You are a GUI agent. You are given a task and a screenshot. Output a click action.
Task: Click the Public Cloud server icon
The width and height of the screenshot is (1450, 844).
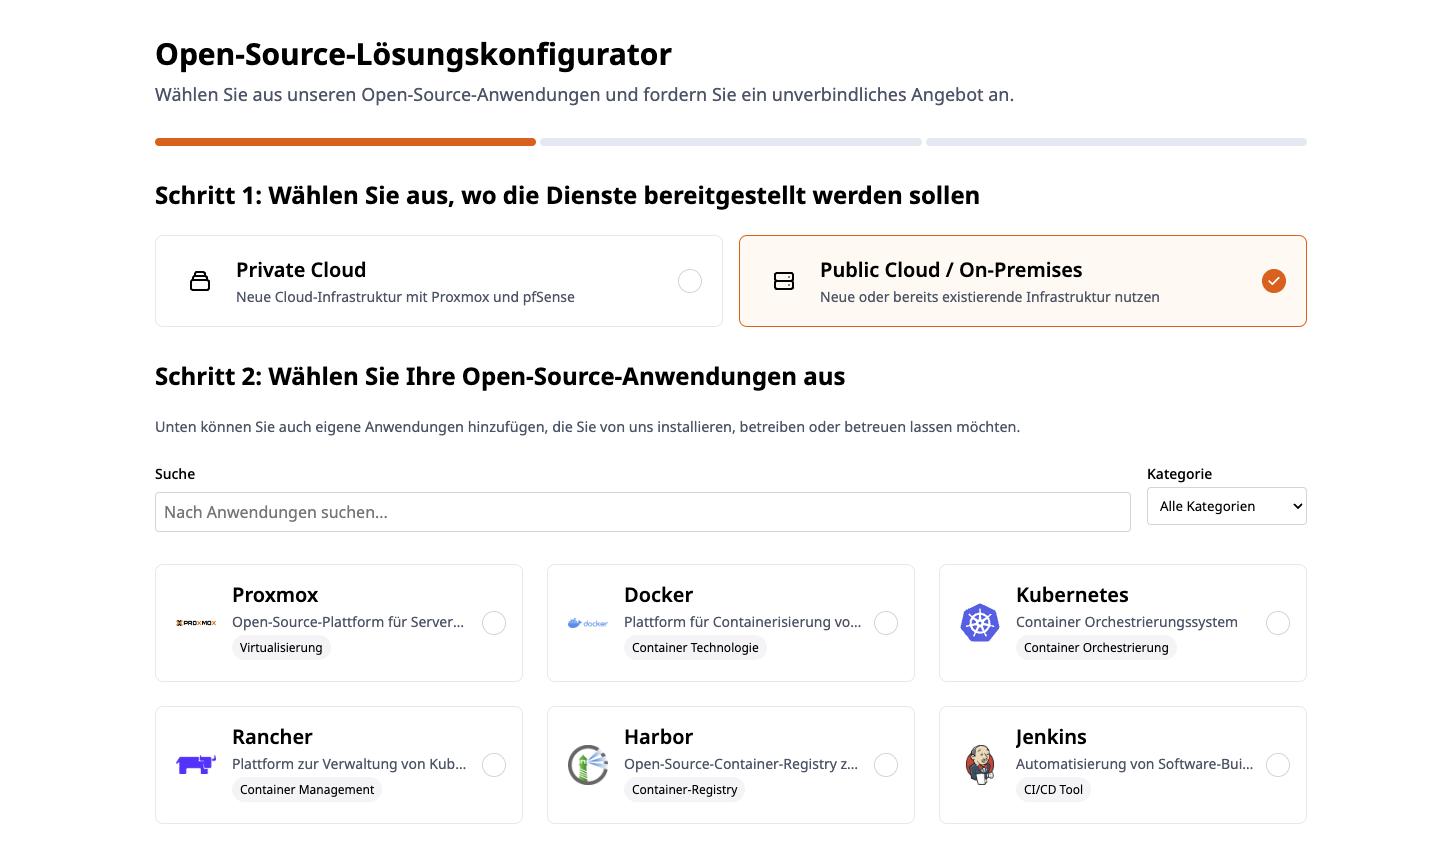pyautogui.click(x=784, y=281)
